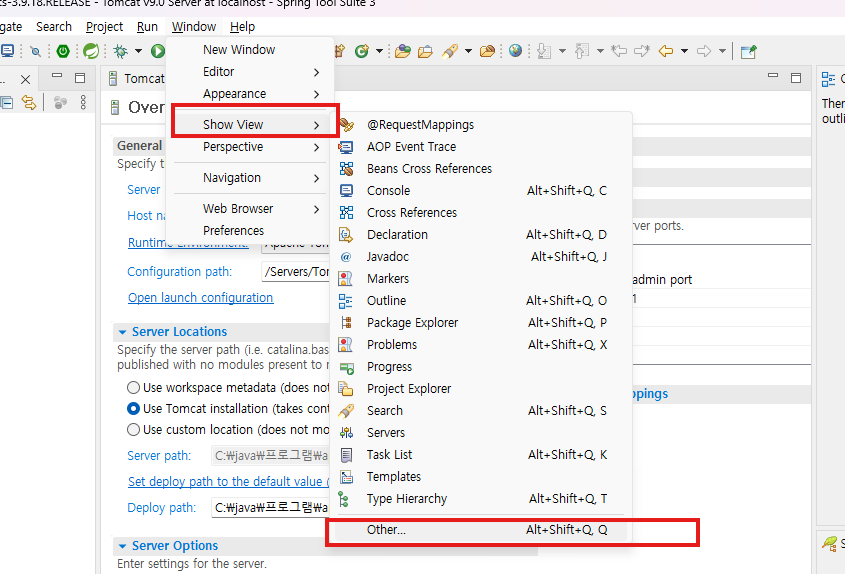Open the Search toolbar dropdown arrow
Screen dimensions: 845x574
[x=468, y=51]
